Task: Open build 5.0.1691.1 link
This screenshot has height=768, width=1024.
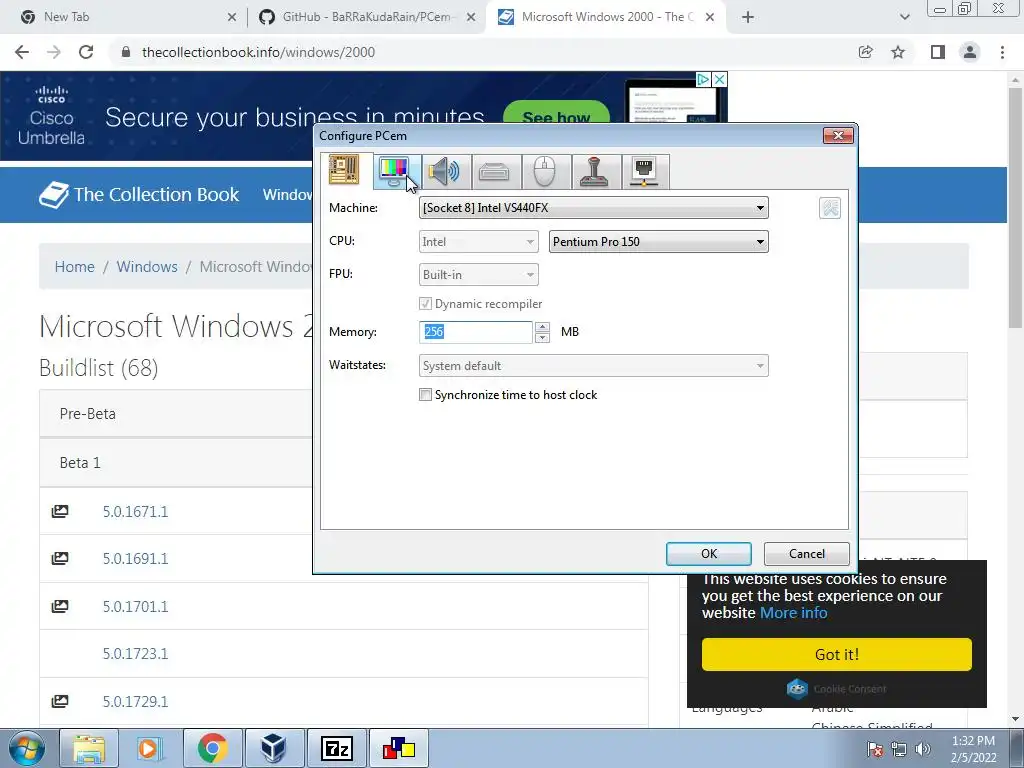Action: point(135,558)
